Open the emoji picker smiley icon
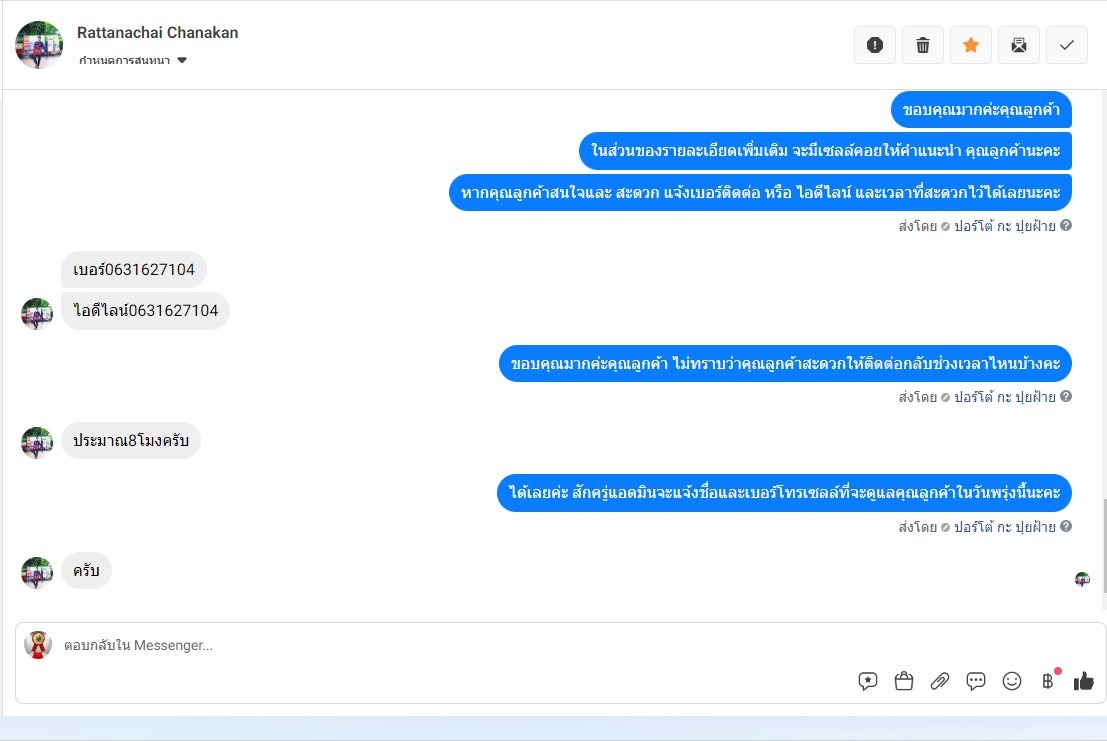The image size is (1107, 741). point(1012,681)
